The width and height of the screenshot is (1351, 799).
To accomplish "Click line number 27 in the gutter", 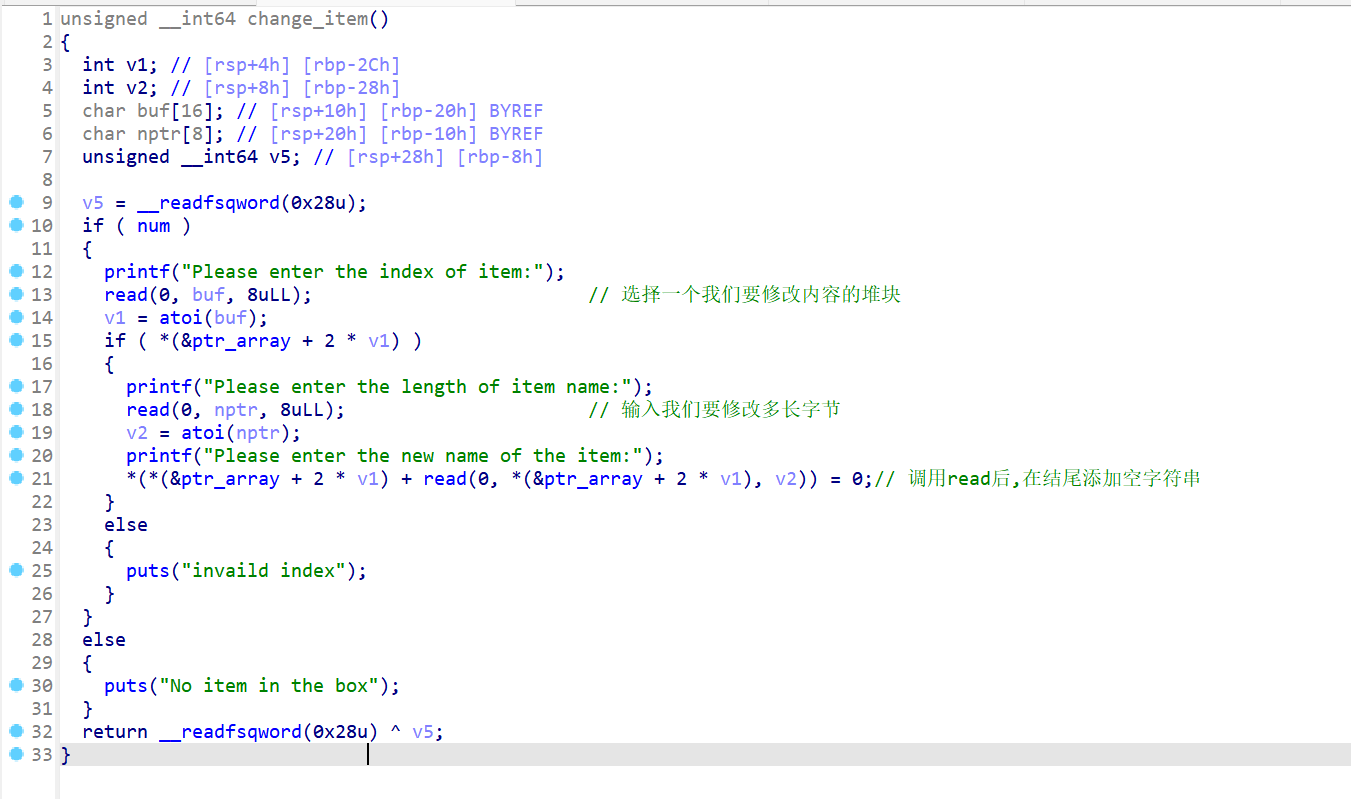I will [x=42, y=617].
